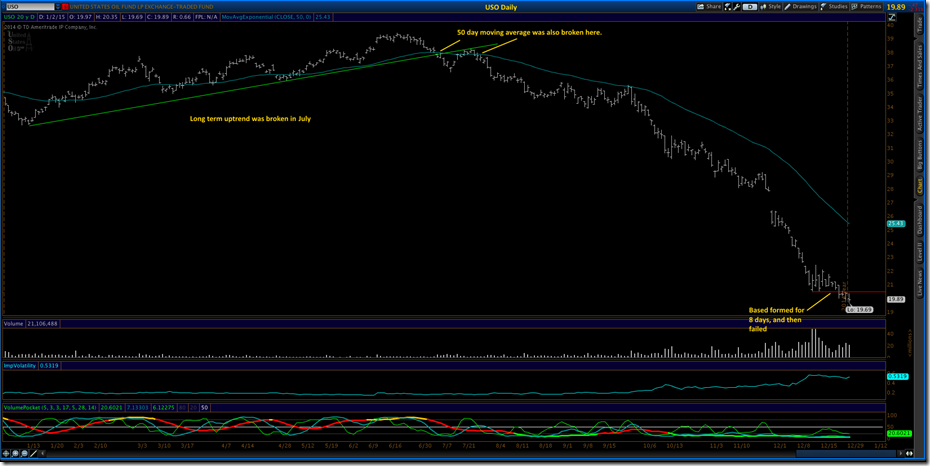Image resolution: width=930 pixels, height=466 pixels.
Task: Change the D timeframe aggregation button
Action: click(750, 7)
